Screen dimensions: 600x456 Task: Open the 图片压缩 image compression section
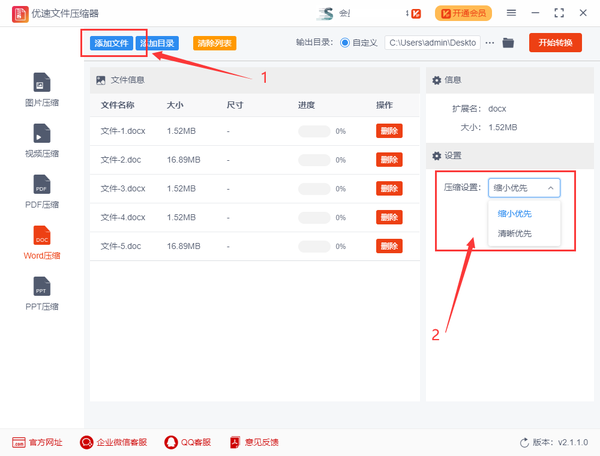pyautogui.click(x=41, y=89)
